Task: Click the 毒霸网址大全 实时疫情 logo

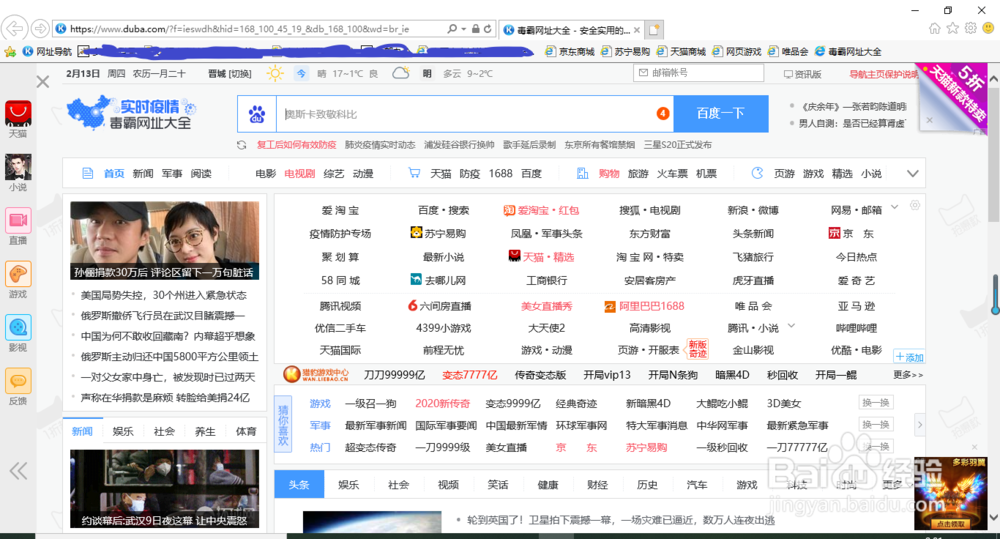Action: click(132, 114)
